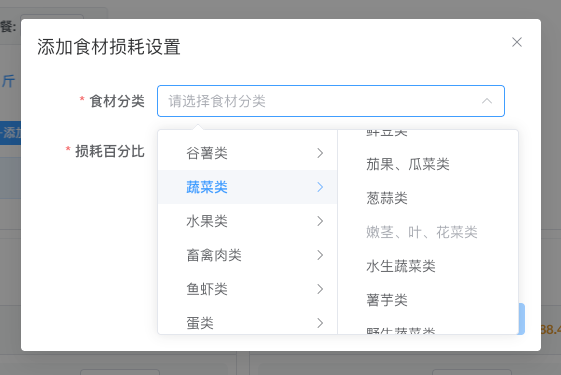The image size is (561, 375).
Task: Expand 谷薯类 with its arrow
Action: 320,153
